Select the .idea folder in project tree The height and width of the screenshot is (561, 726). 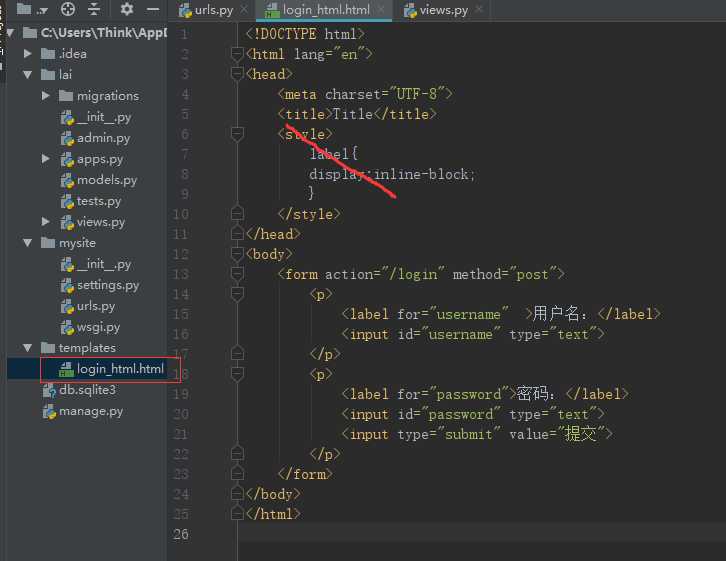[64, 54]
